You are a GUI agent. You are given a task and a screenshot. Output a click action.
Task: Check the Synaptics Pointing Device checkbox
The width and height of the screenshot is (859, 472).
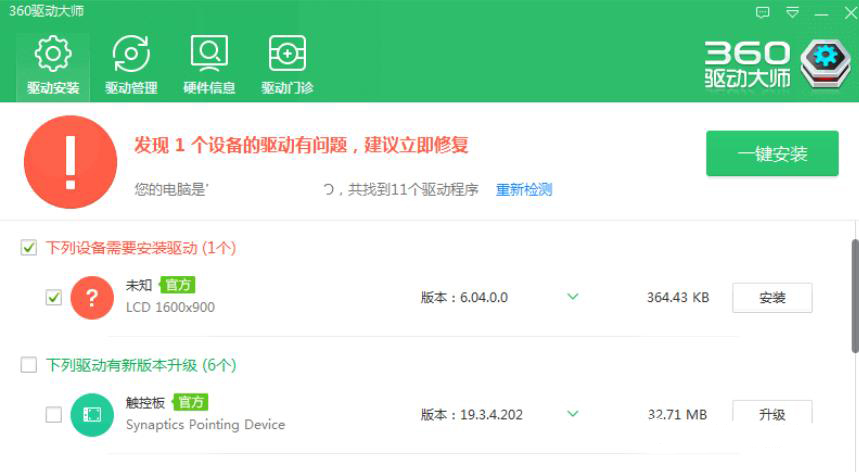[53, 415]
